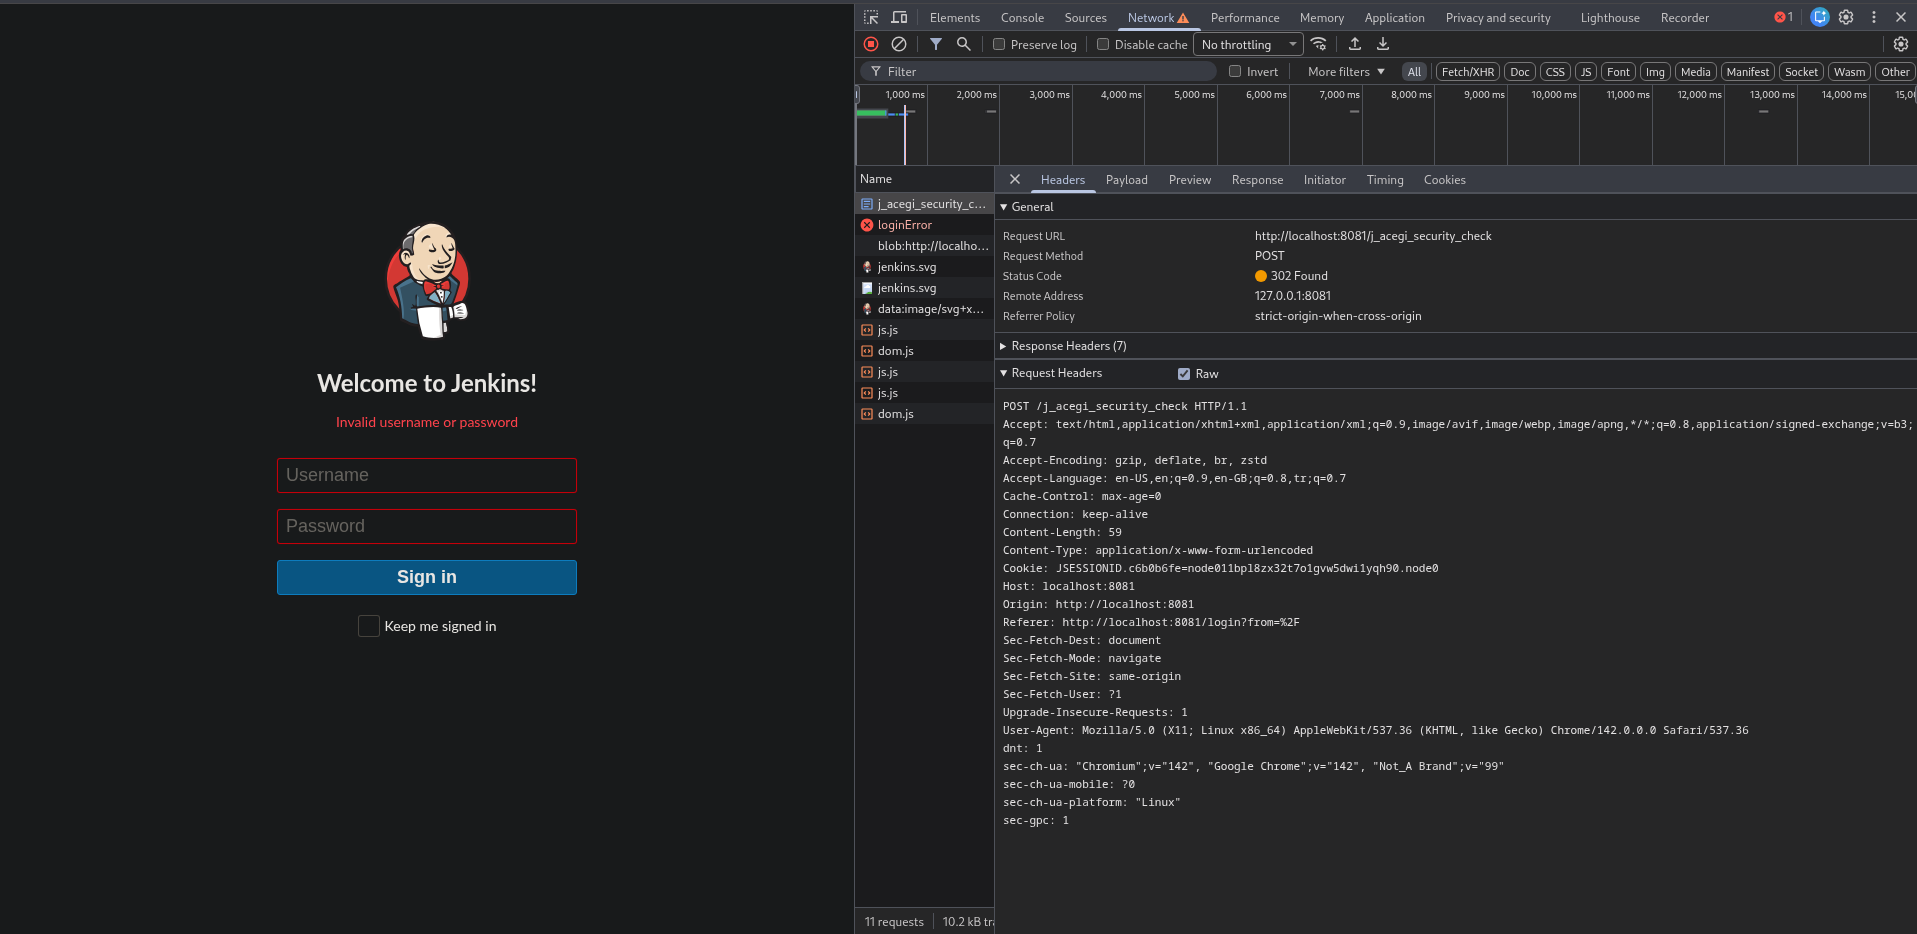
Task: Open network conditions wifi icon
Action: [1319, 44]
